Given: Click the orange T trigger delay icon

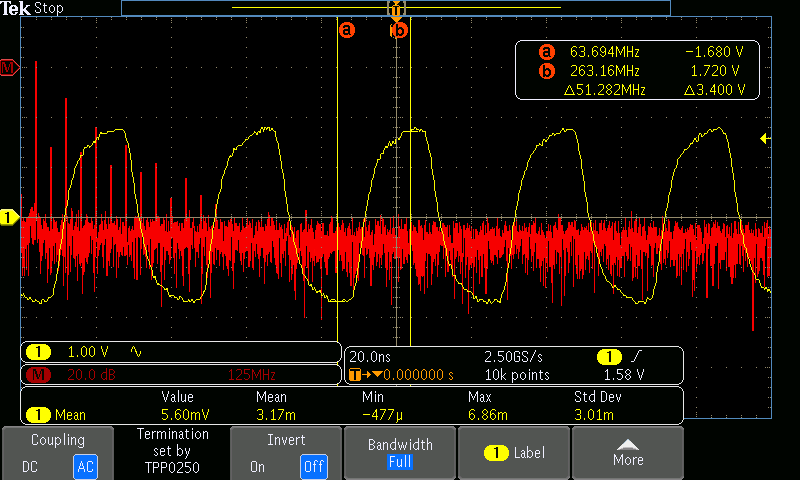Looking at the screenshot, I should [355, 375].
